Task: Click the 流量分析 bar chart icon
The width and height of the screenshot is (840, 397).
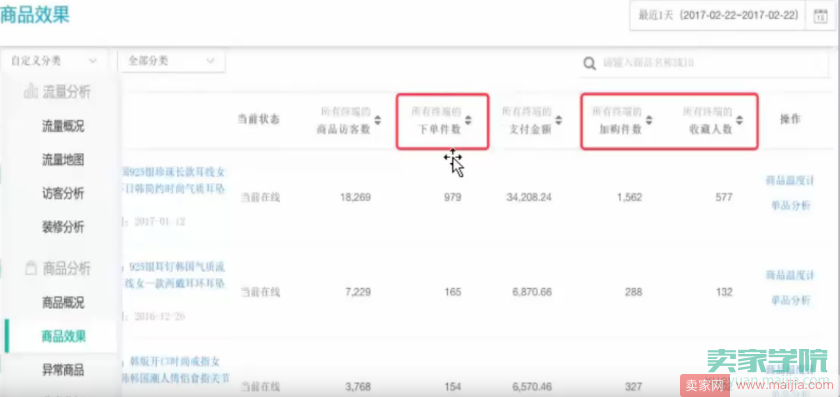Action: (30, 91)
